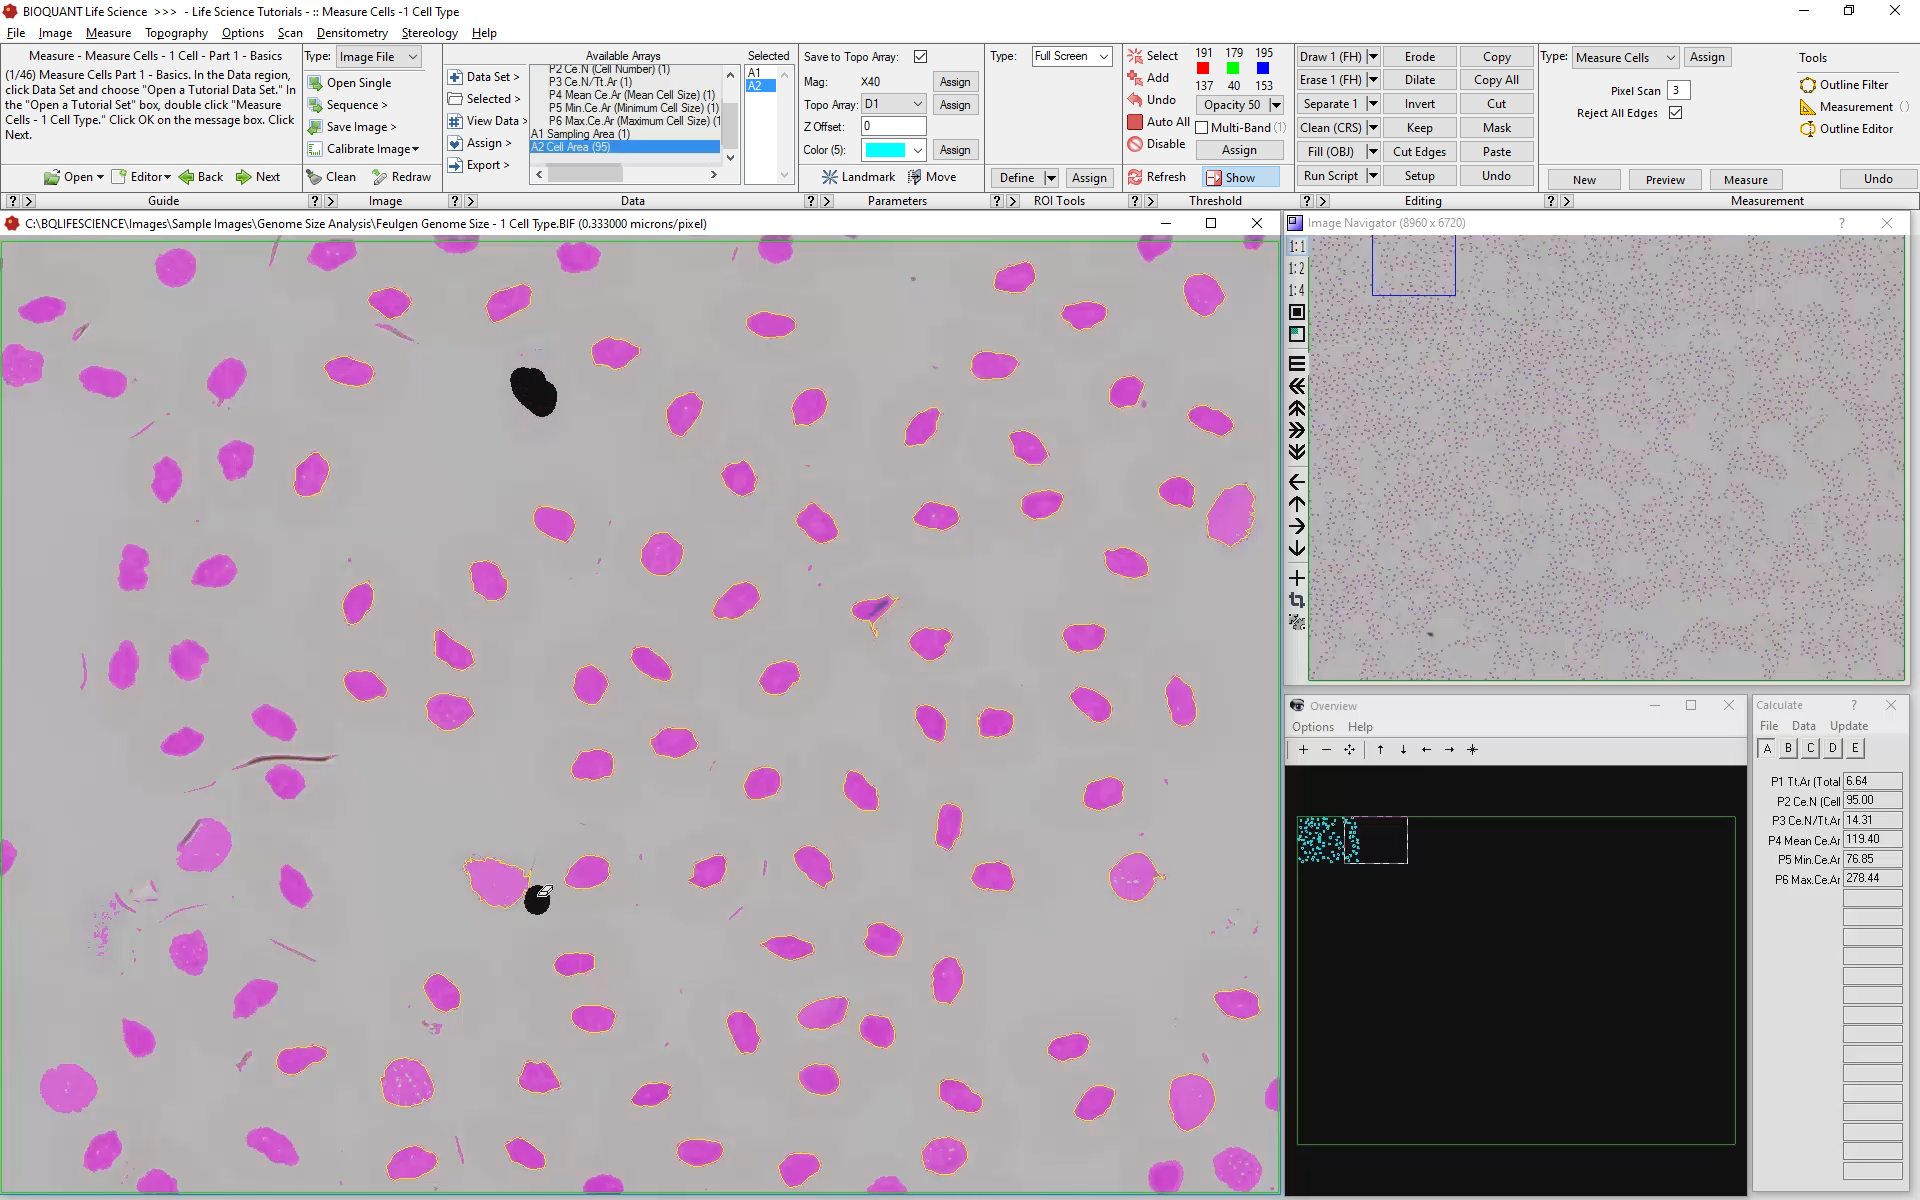
Task: Click the Dilate tool icon
Action: click(1415, 80)
